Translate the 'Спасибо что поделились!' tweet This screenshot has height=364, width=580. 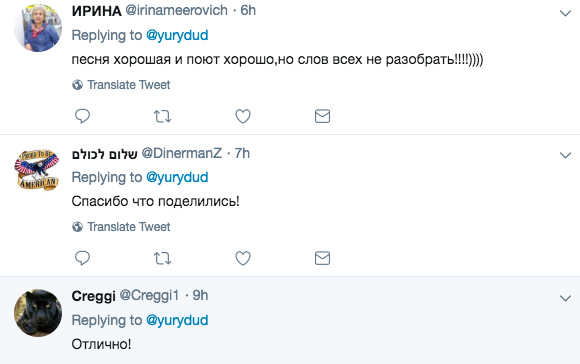click(121, 227)
